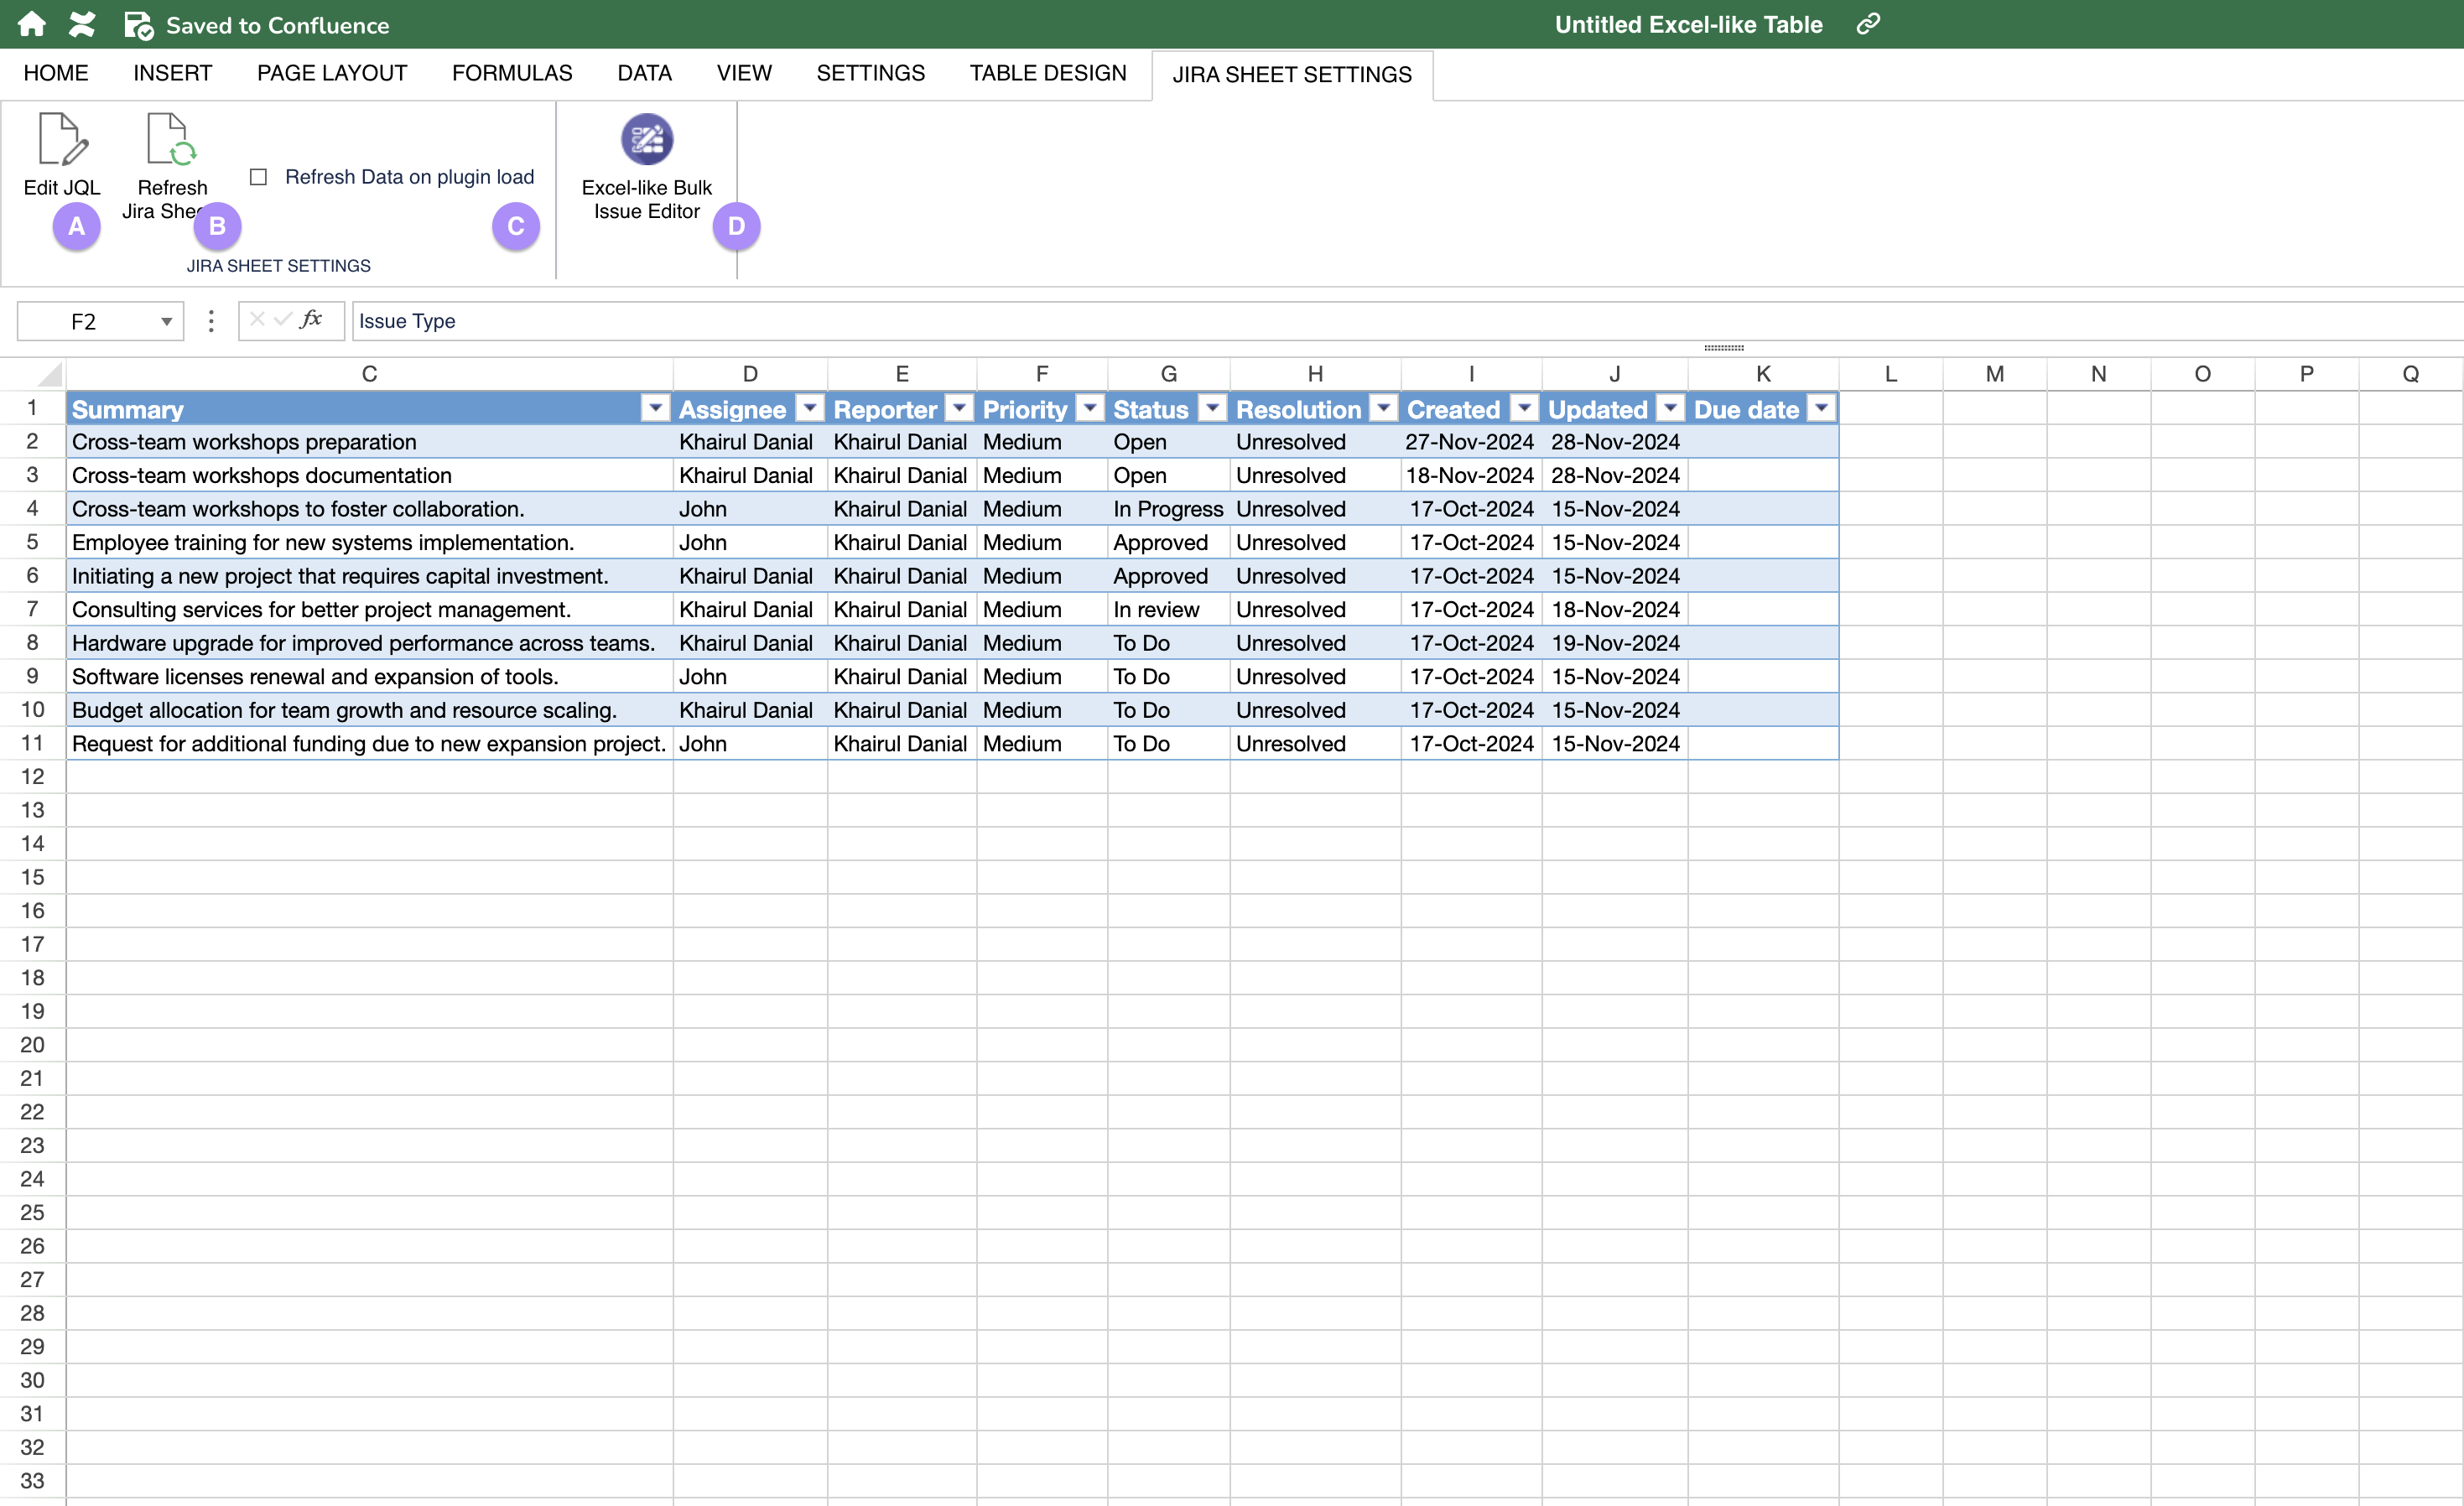The height and width of the screenshot is (1506, 2464).
Task: Click the Refresh Jira Sheet icon
Action: click(x=171, y=140)
